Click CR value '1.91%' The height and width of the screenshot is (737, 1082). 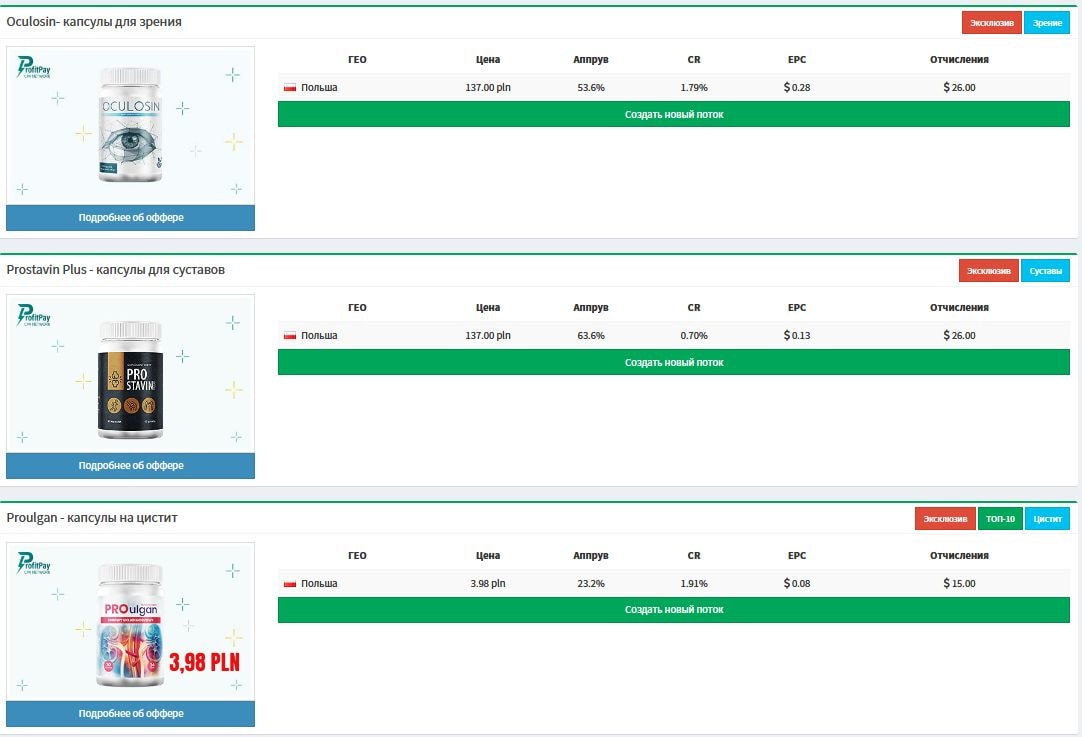pyautogui.click(x=694, y=583)
